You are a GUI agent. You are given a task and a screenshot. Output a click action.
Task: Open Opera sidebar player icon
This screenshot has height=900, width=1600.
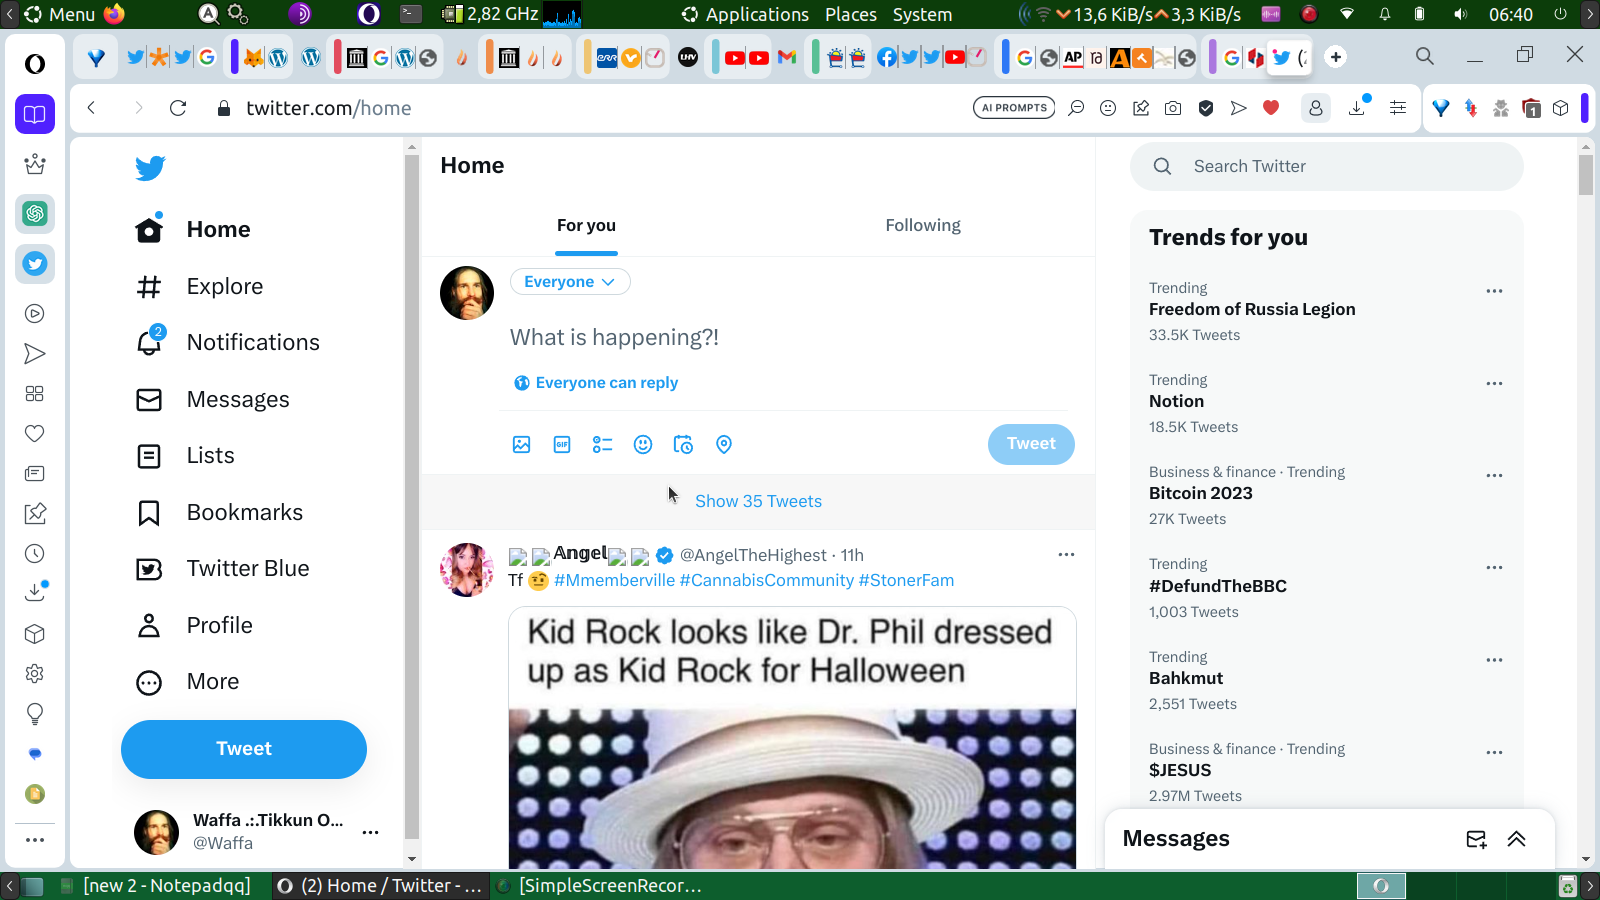click(x=35, y=314)
